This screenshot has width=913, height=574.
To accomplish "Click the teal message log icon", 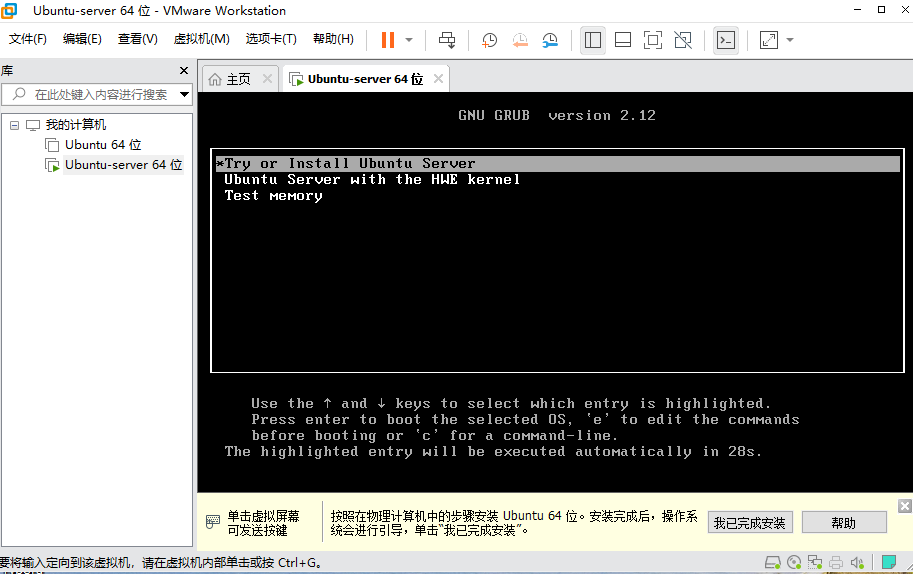I will (x=889, y=562).
